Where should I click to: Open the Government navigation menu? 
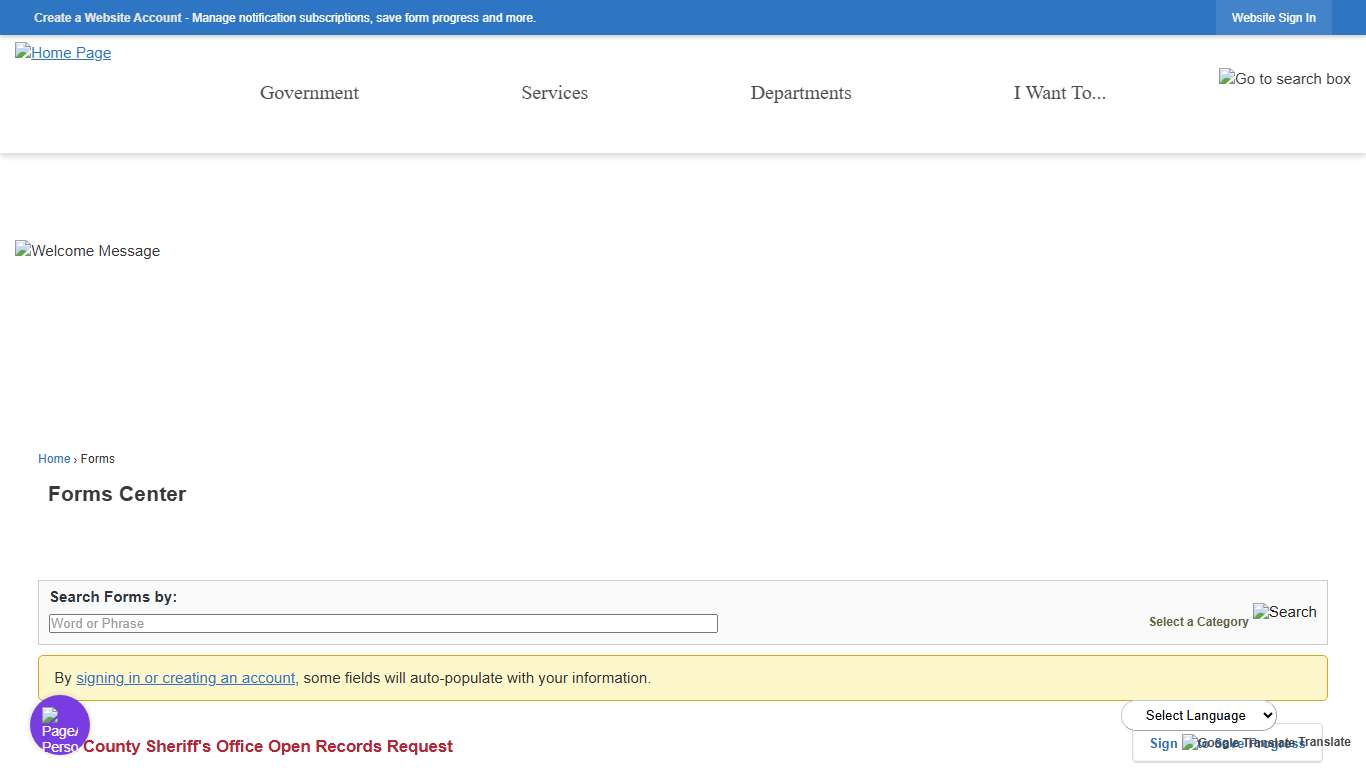[309, 93]
